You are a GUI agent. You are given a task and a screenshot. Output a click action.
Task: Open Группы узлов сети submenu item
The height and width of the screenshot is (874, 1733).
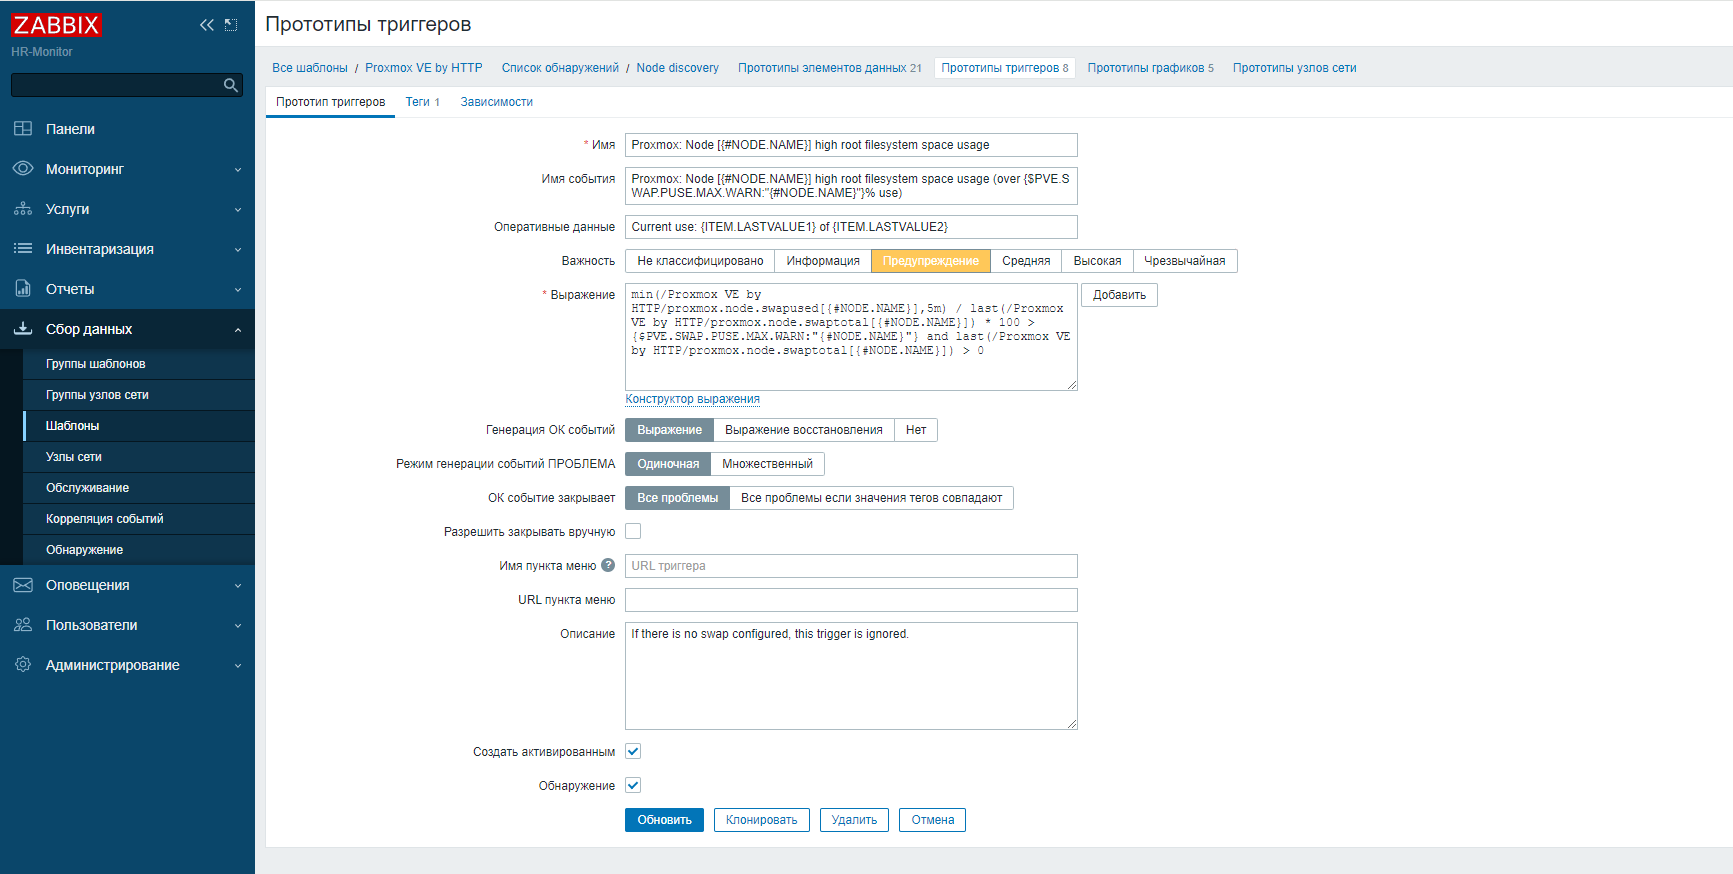click(138, 395)
